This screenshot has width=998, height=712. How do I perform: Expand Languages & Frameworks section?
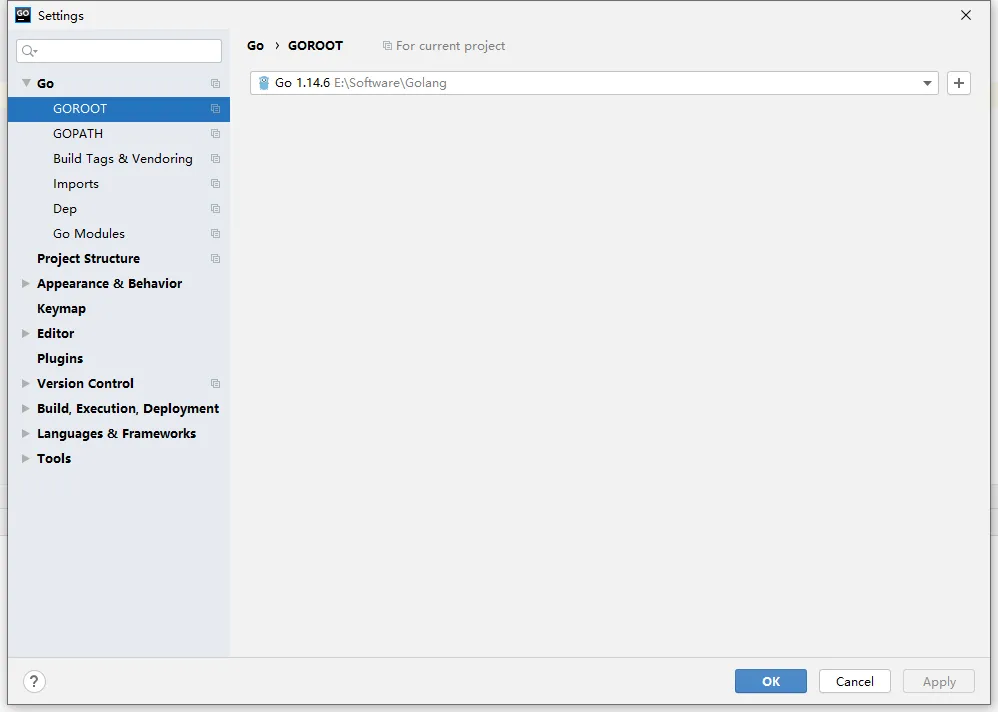(x=26, y=434)
